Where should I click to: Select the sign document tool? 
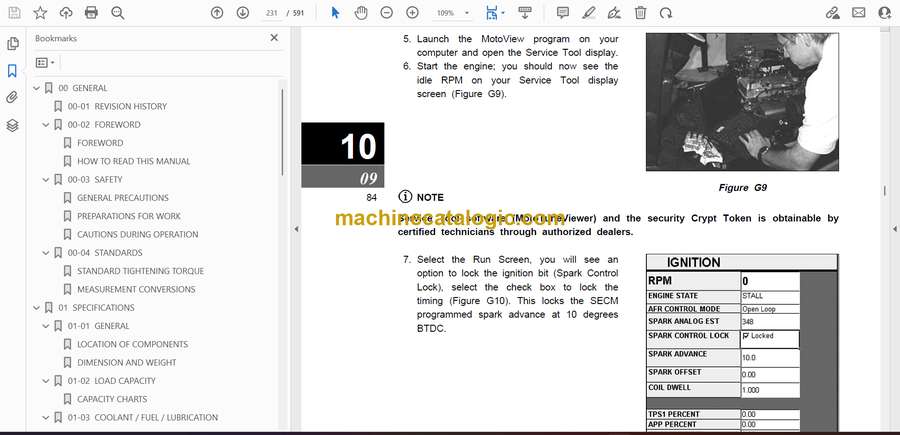click(x=614, y=13)
